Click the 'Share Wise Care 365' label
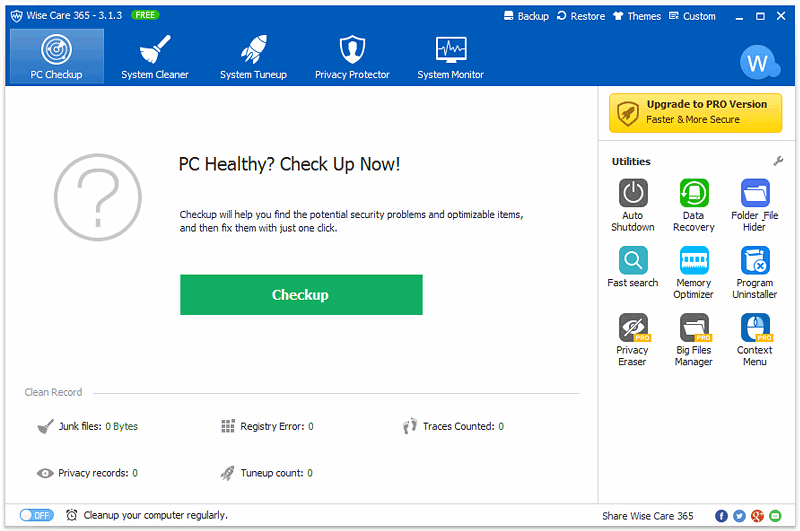 point(647,516)
